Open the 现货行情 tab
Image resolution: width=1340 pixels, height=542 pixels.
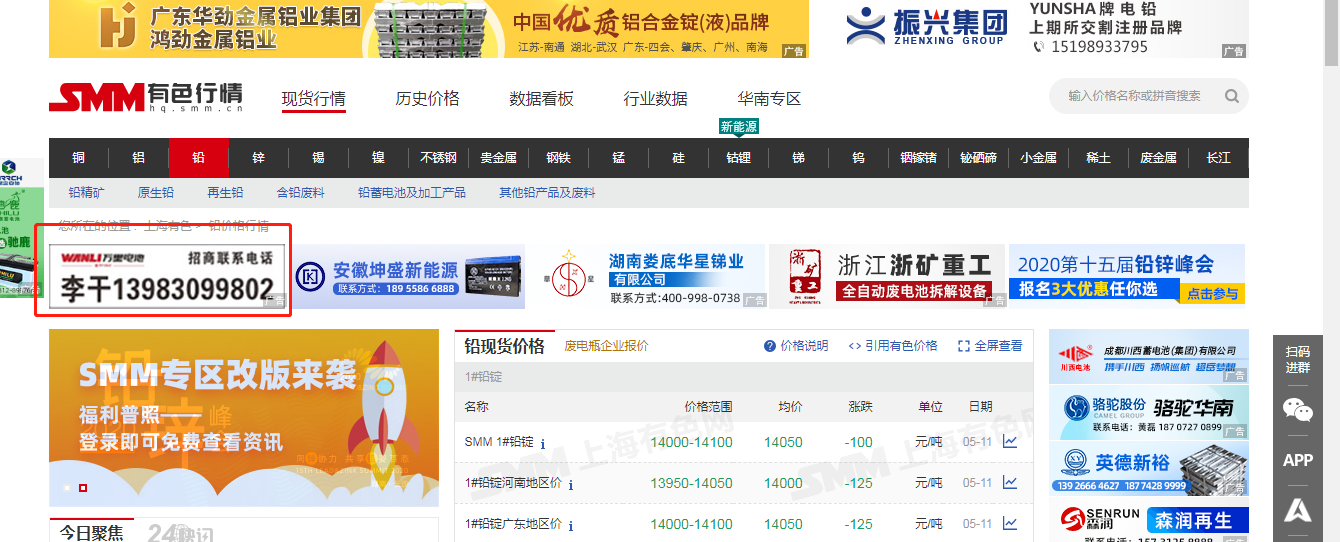314,99
